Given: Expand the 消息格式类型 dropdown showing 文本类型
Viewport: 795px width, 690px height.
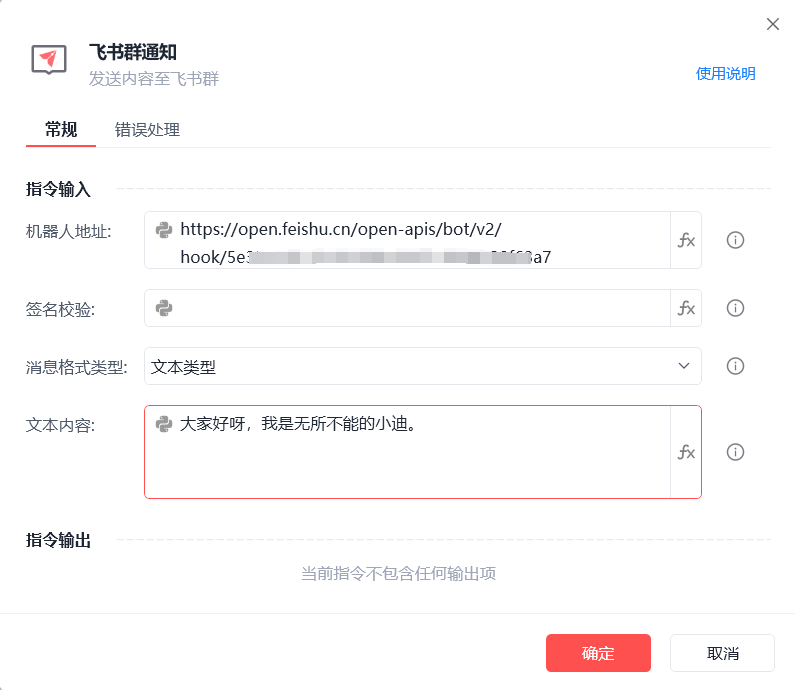Looking at the screenshot, I should [x=422, y=366].
